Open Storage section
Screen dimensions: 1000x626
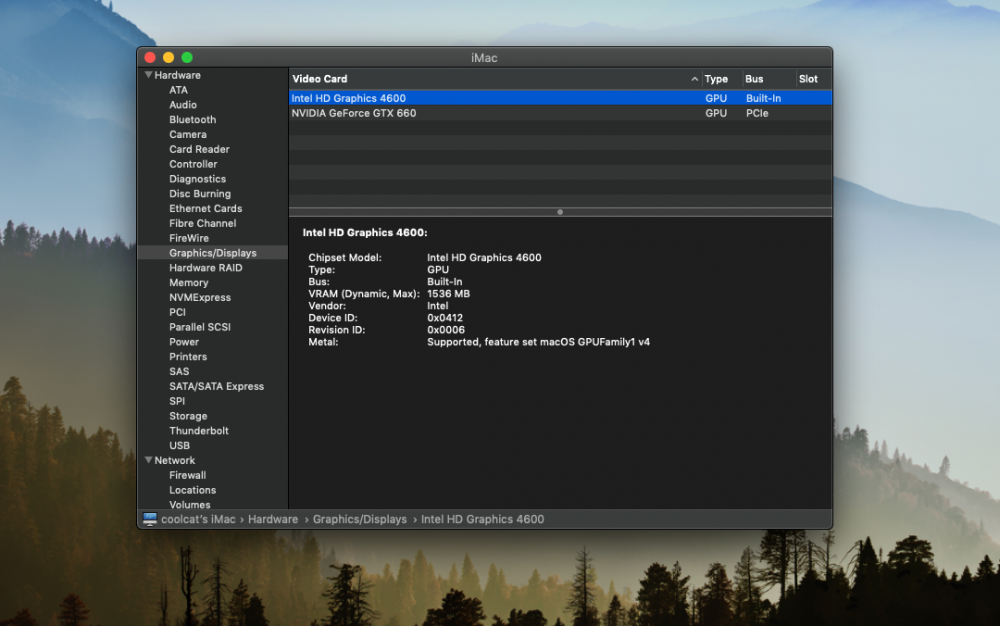pyautogui.click(x=188, y=416)
